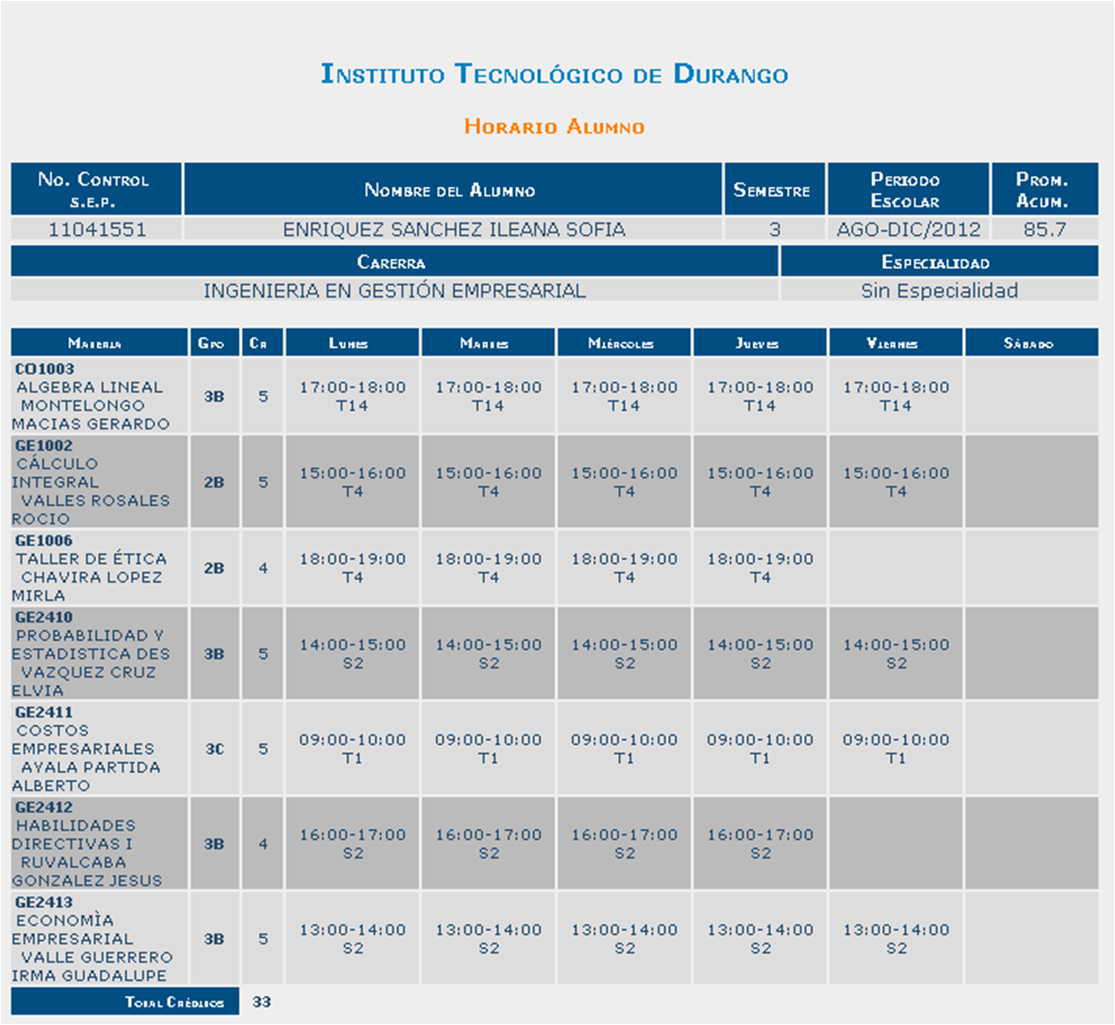This screenshot has width=1115, height=1025.
Task: Click teacher name RUVALCABA GONZALEZ JESUS
Action: click(x=87, y=871)
